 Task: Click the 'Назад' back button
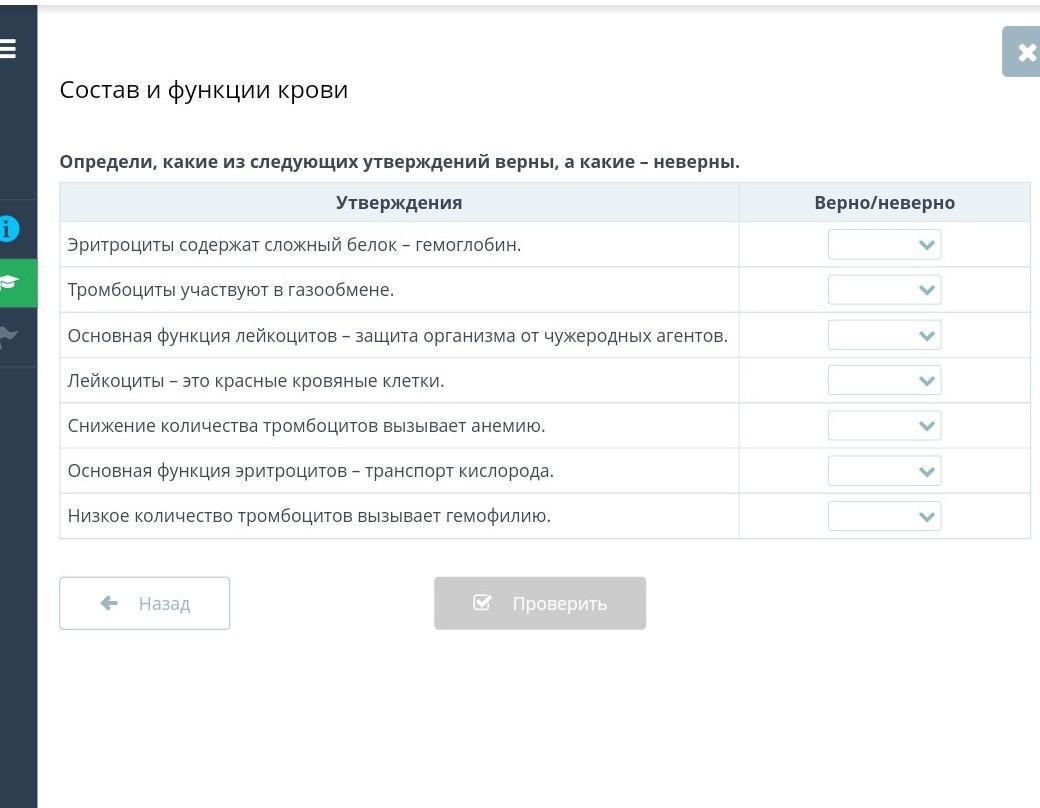tap(145, 603)
